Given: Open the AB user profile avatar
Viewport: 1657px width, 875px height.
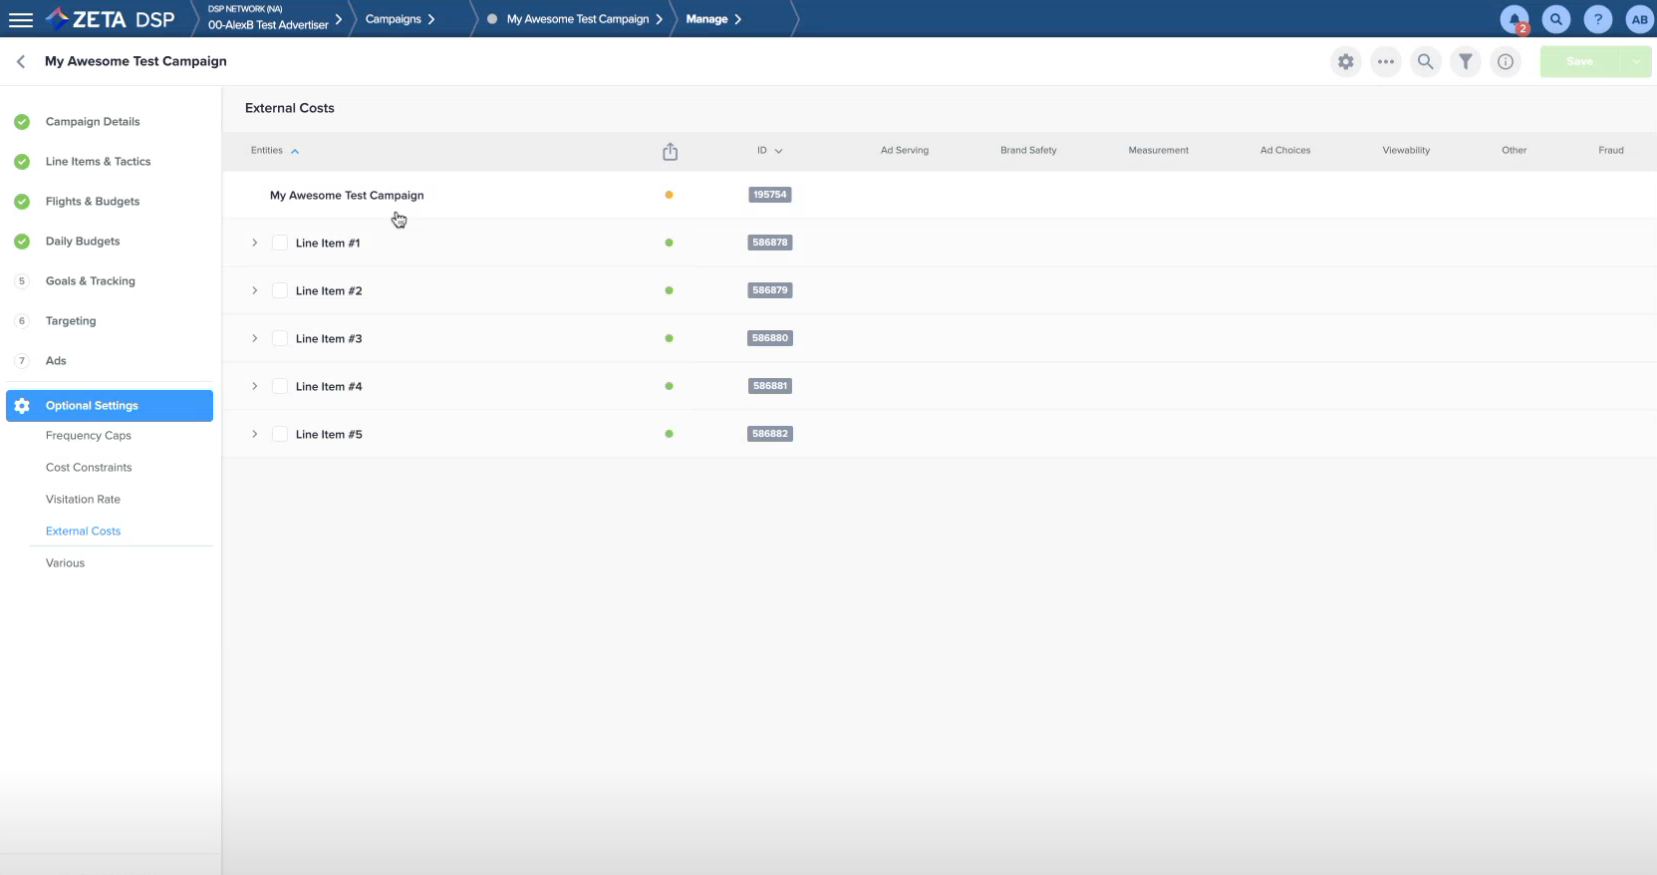Looking at the screenshot, I should [1639, 19].
